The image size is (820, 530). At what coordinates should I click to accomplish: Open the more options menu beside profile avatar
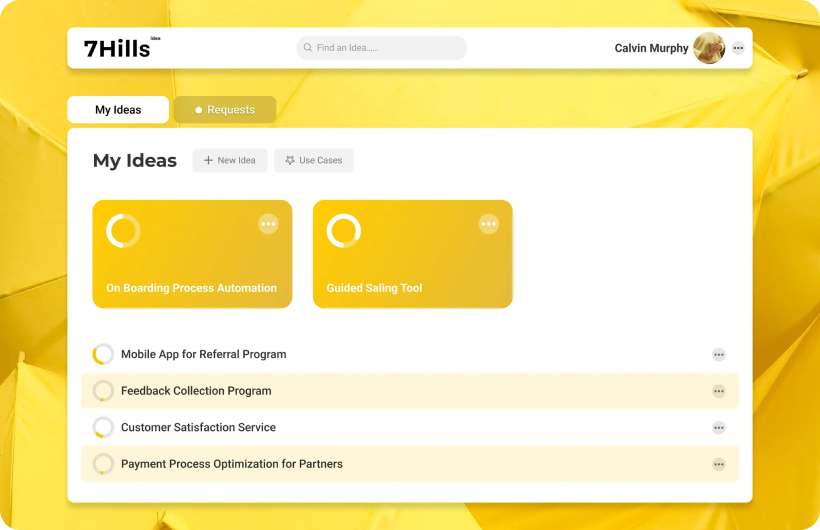click(738, 48)
